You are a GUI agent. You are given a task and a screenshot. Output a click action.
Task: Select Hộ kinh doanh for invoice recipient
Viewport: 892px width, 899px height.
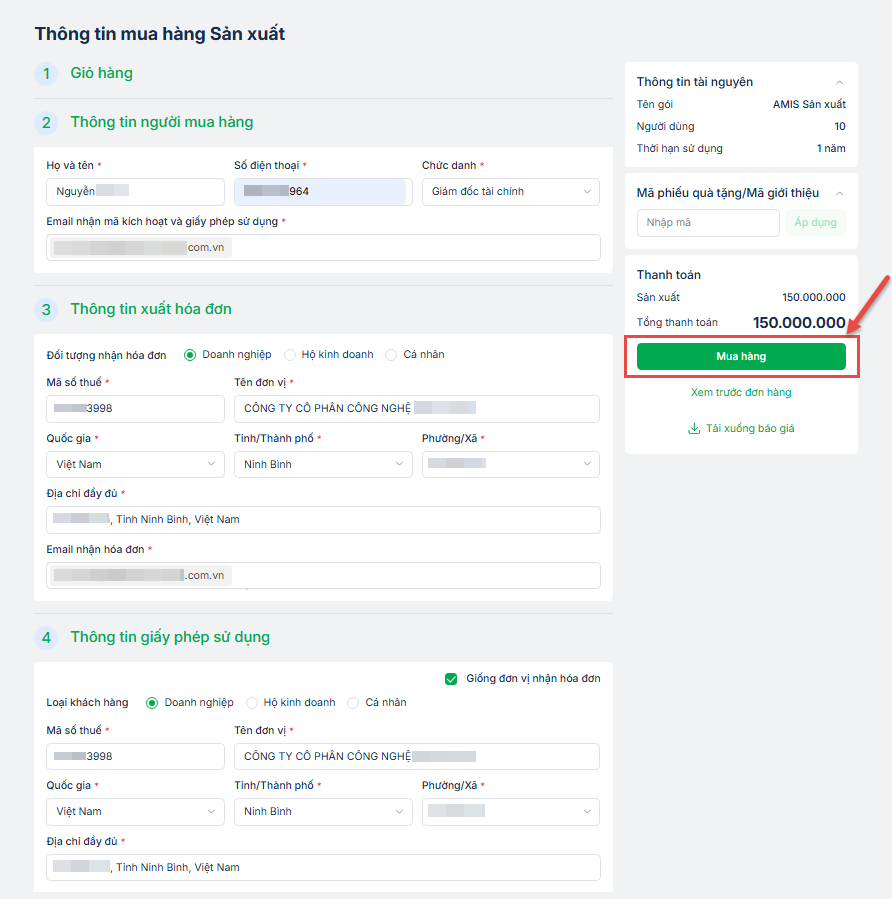pyautogui.click(x=291, y=355)
